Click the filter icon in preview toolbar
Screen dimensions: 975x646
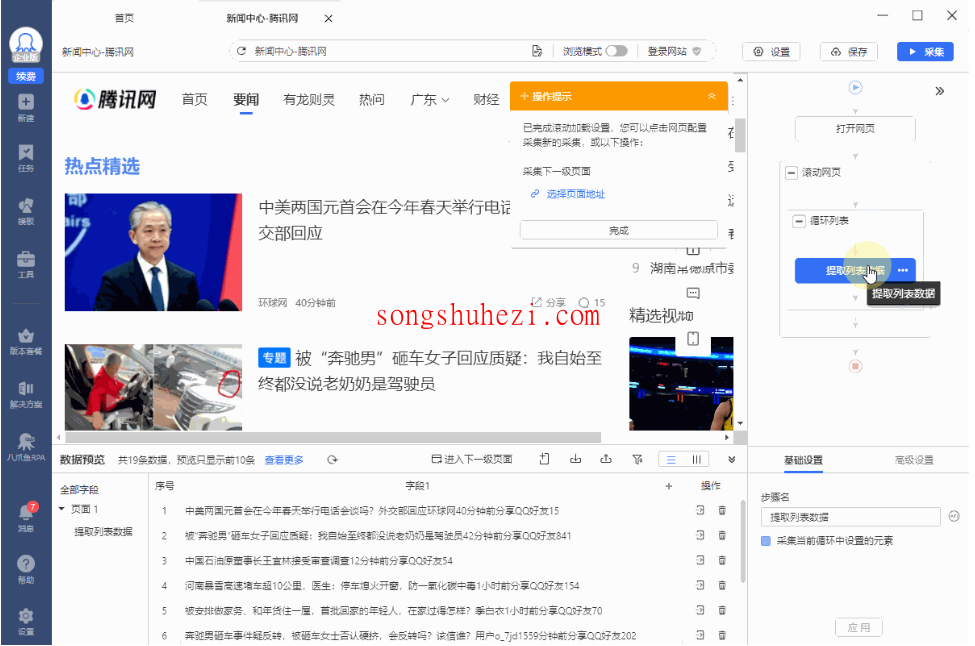click(637, 459)
